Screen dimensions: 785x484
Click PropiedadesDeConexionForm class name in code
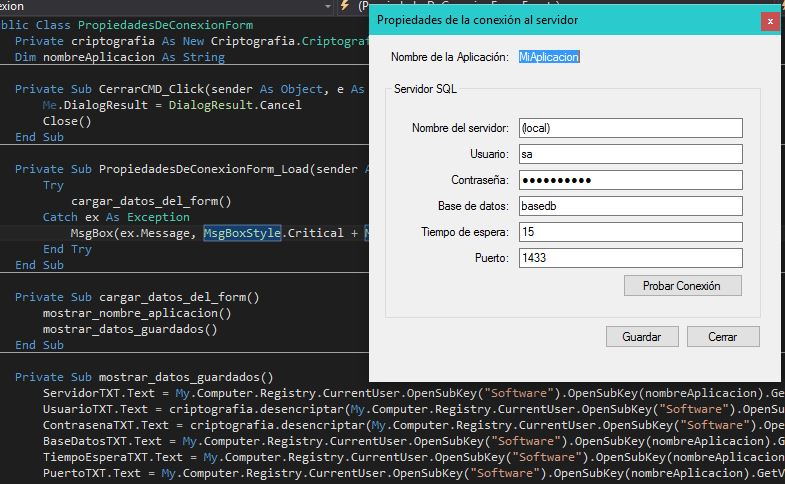(165, 25)
